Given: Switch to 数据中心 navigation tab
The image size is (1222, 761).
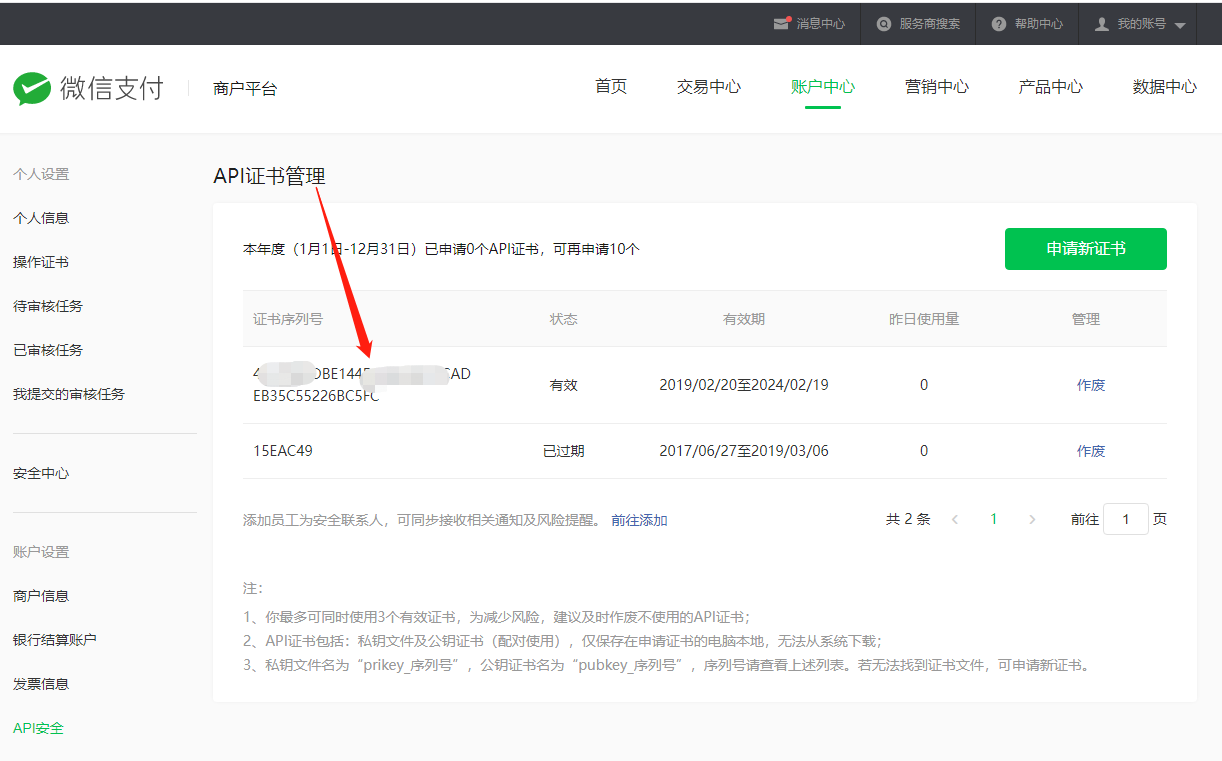Looking at the screenshot, I should 1165,87.
